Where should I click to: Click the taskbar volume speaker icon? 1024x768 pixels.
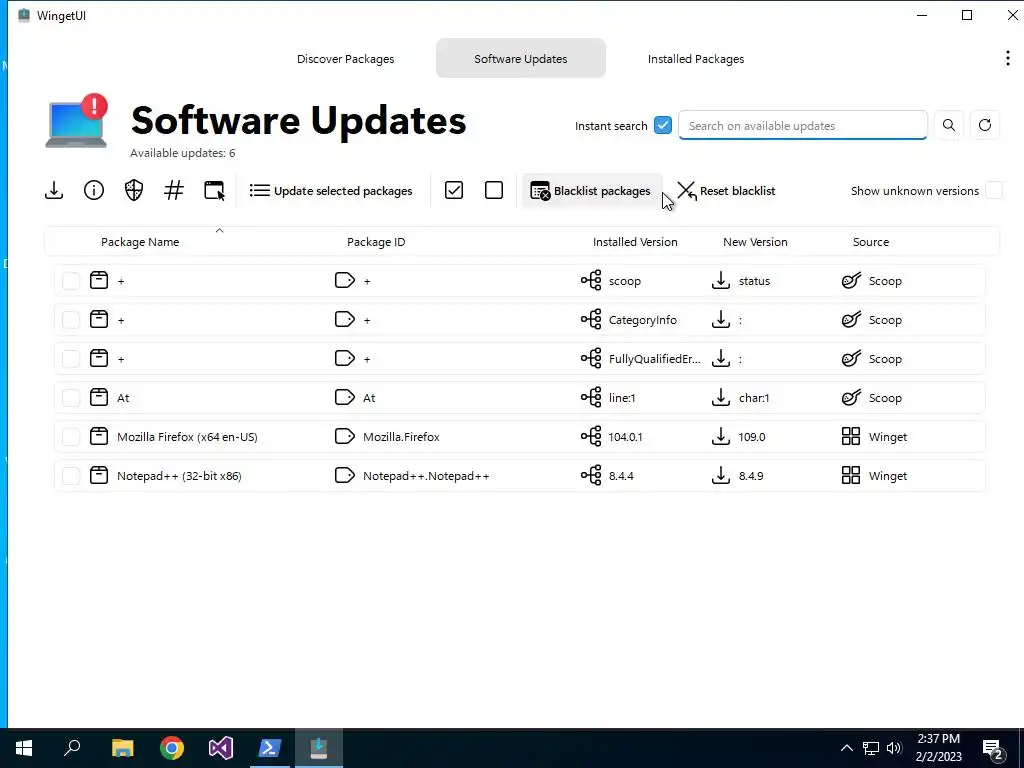[894, 748]
